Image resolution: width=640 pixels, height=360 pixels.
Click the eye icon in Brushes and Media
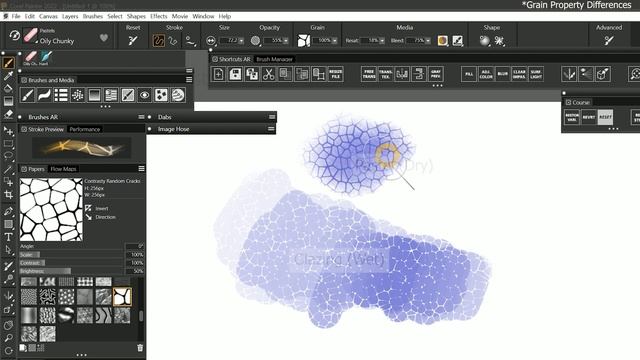tap(144, 95)
